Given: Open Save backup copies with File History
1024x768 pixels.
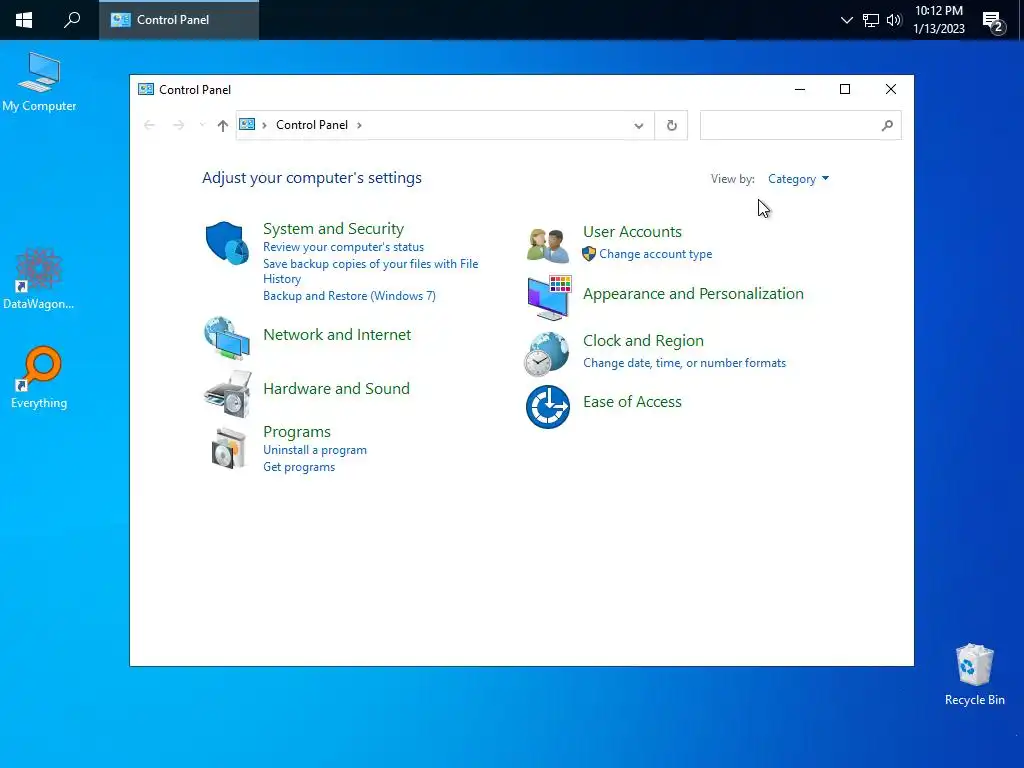Looking at the screenshot, I should [x=370, y=271].
